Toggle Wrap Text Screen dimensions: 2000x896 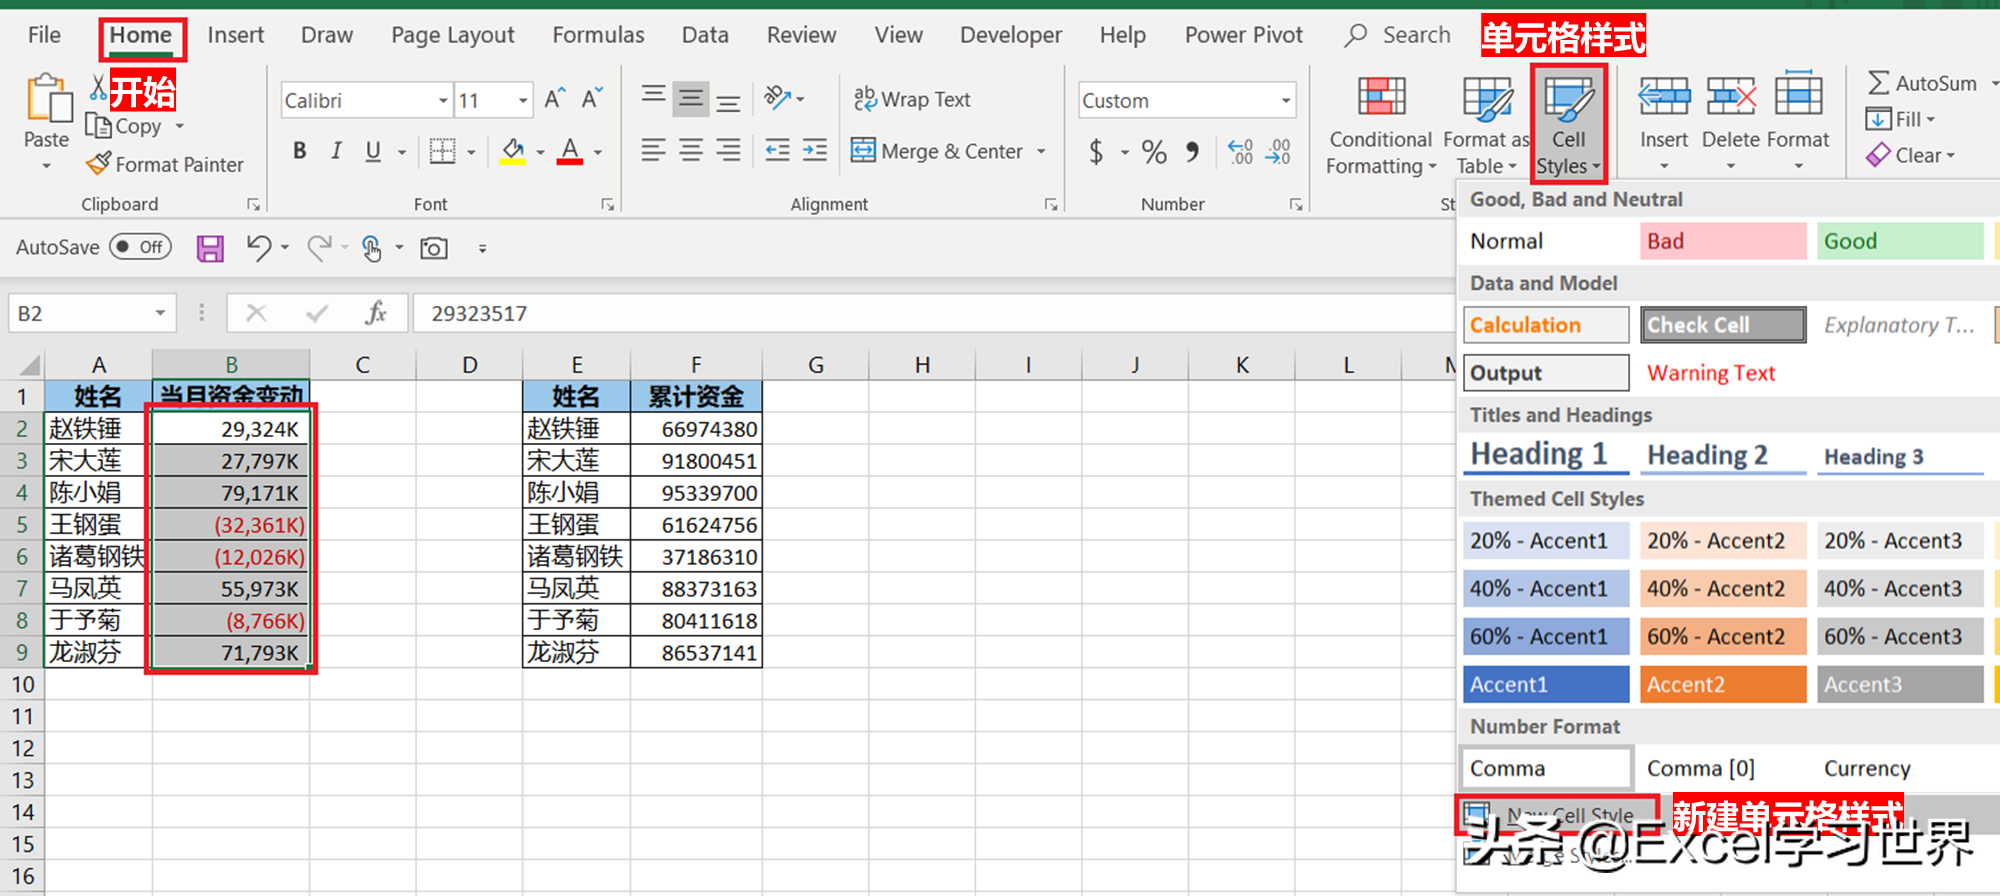[911, 99]
